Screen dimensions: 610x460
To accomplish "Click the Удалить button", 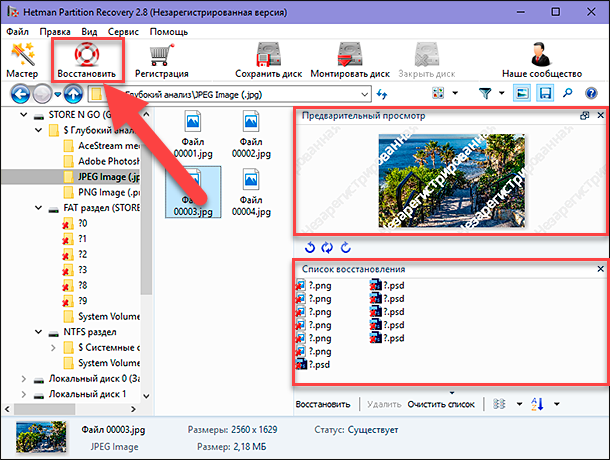I will tap(384, 404).
